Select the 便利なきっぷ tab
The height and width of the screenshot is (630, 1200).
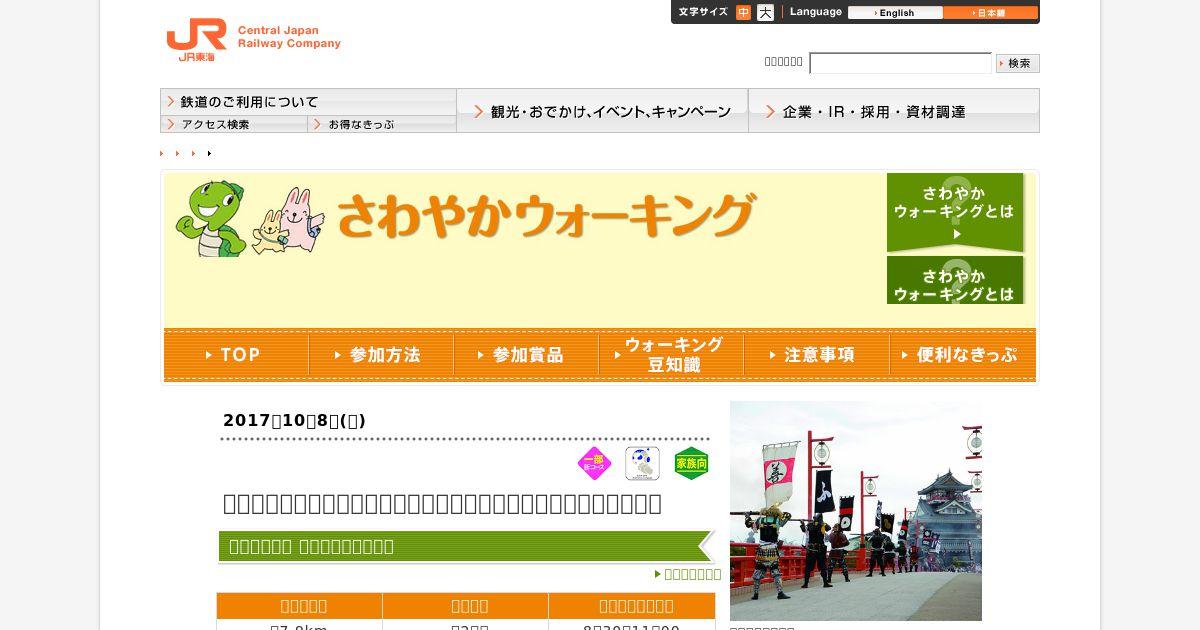963,355
